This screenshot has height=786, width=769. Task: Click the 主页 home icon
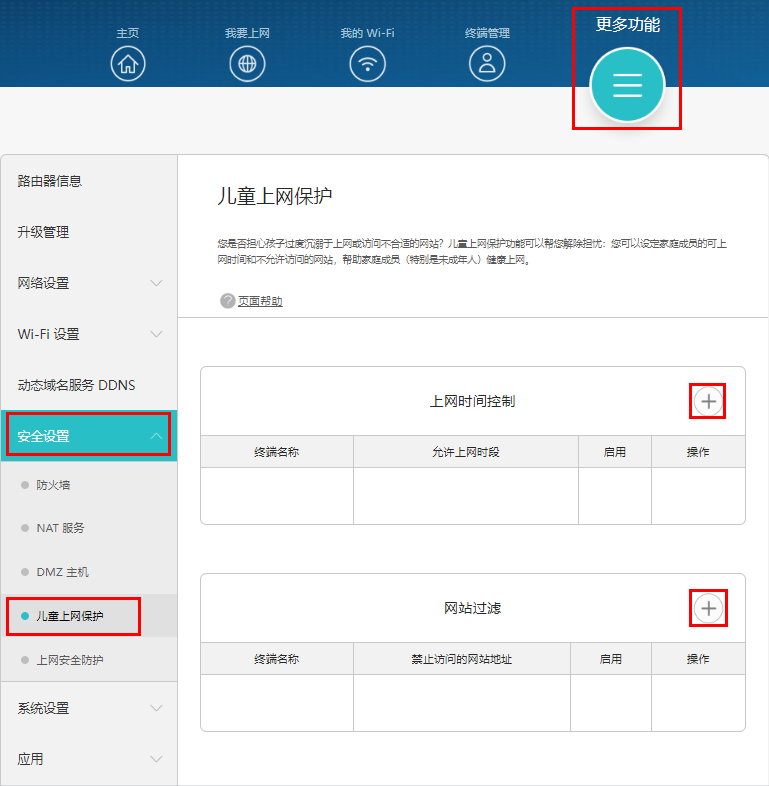(128, 63)
